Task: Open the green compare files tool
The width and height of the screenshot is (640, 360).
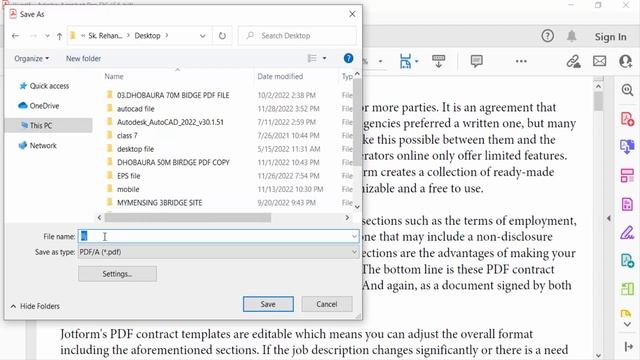Action: [x=627, y=289]
